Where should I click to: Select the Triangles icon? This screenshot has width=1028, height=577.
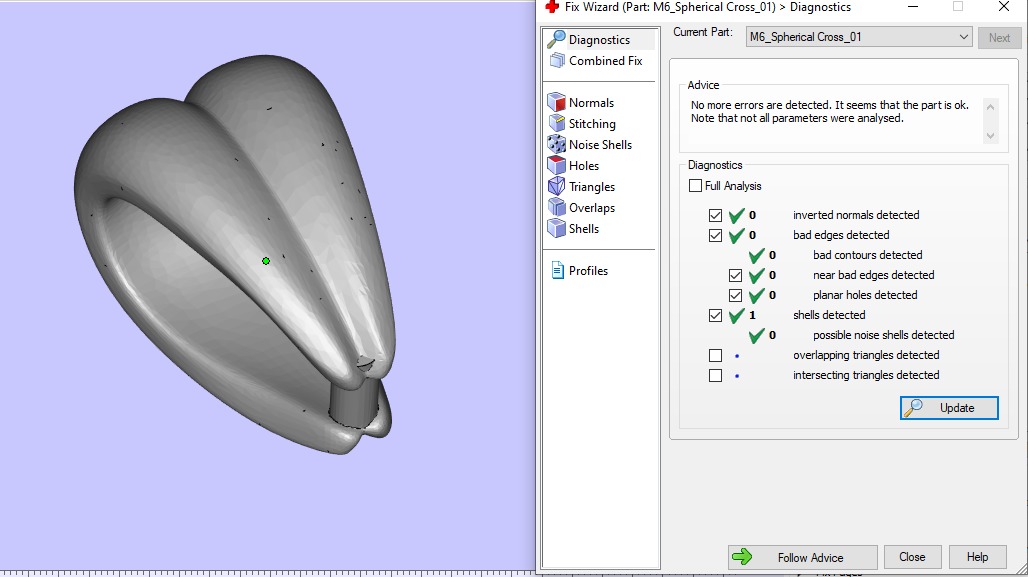pos(556,186)
